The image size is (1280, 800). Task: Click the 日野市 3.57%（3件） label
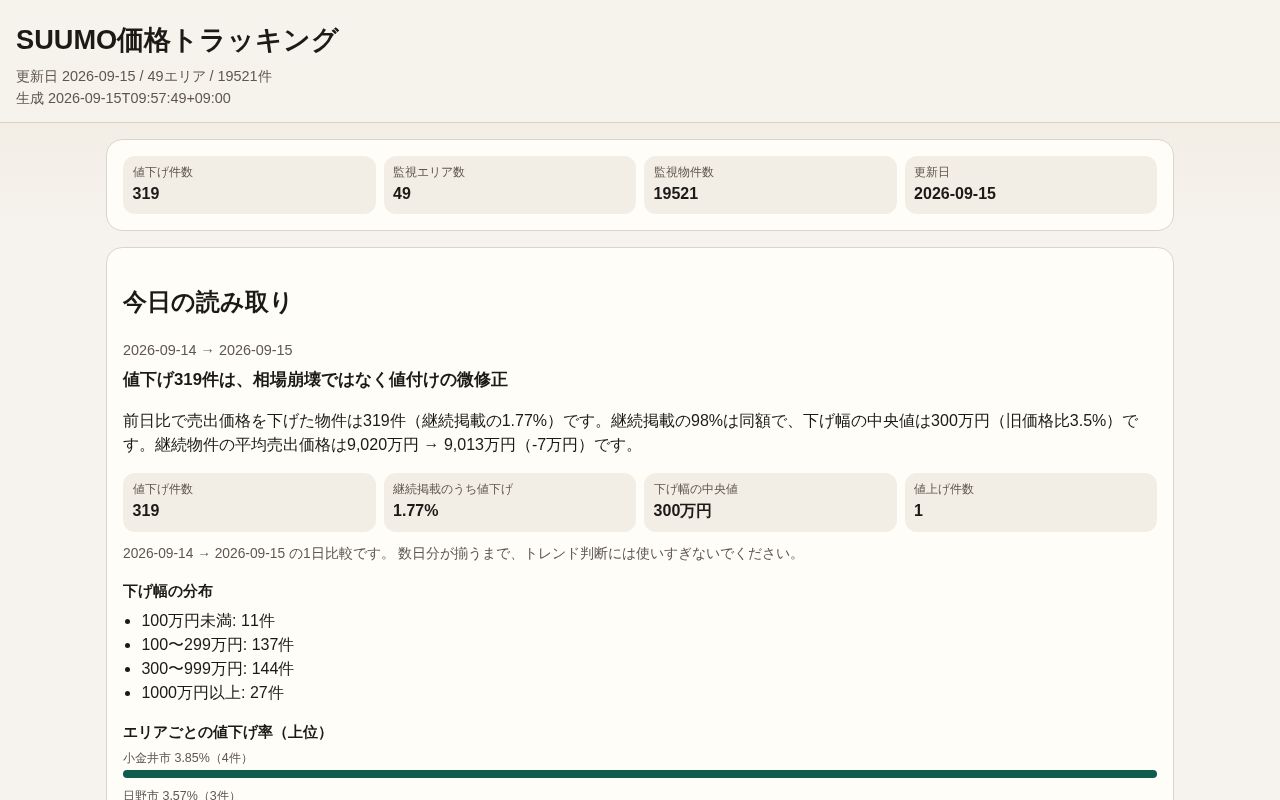[181, 795]
